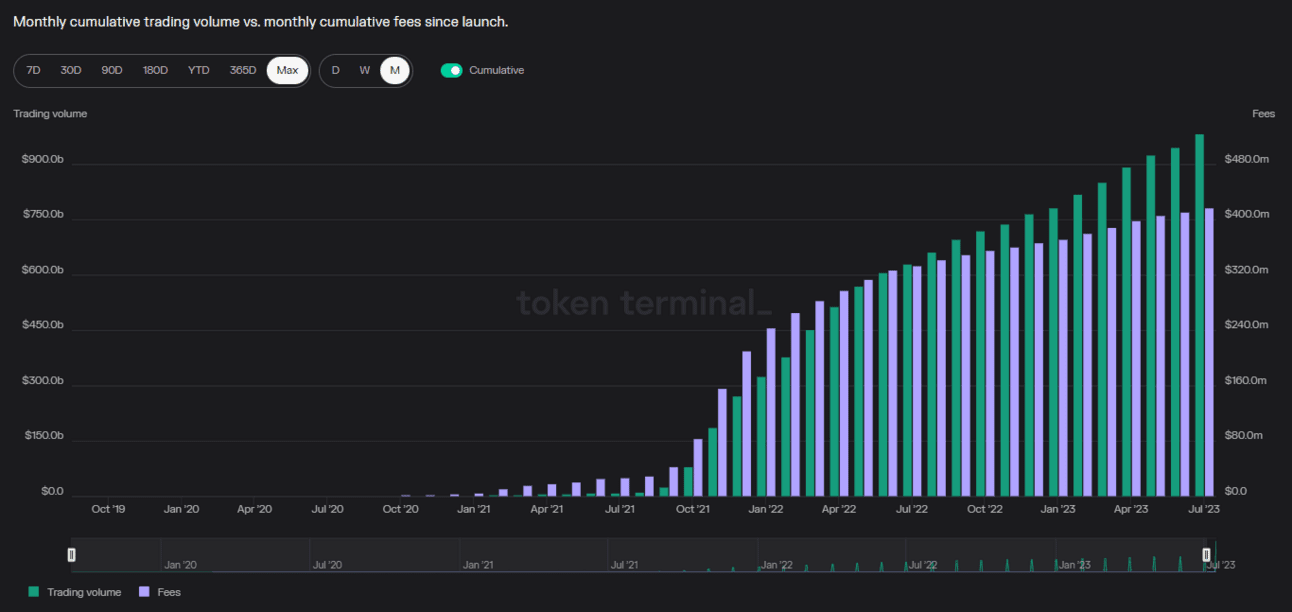Click the Jan '22 fees bar

pos(771,413)
